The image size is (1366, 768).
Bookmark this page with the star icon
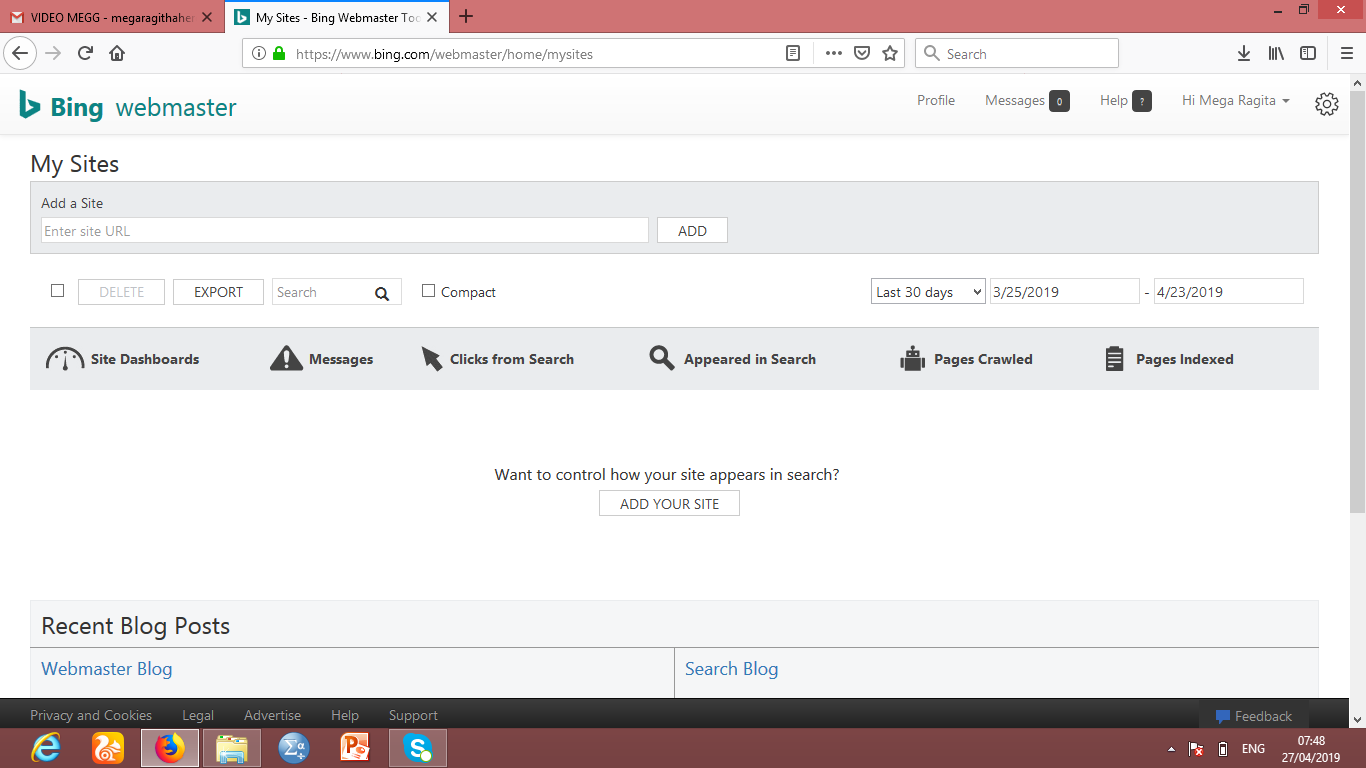pyautogui.click(x=890, y=54)
